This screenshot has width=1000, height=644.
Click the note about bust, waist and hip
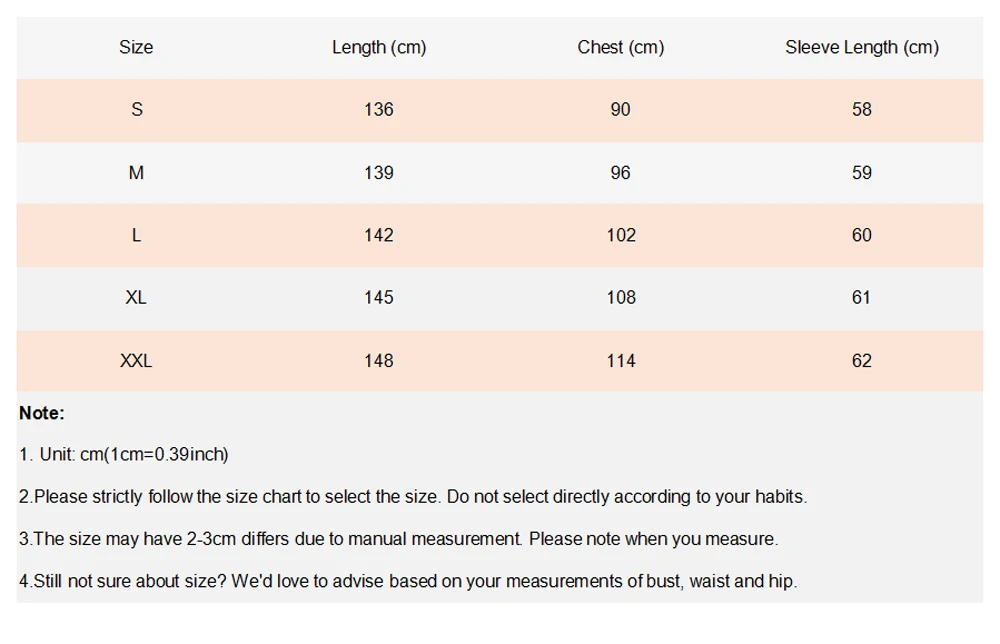(408, 582)
